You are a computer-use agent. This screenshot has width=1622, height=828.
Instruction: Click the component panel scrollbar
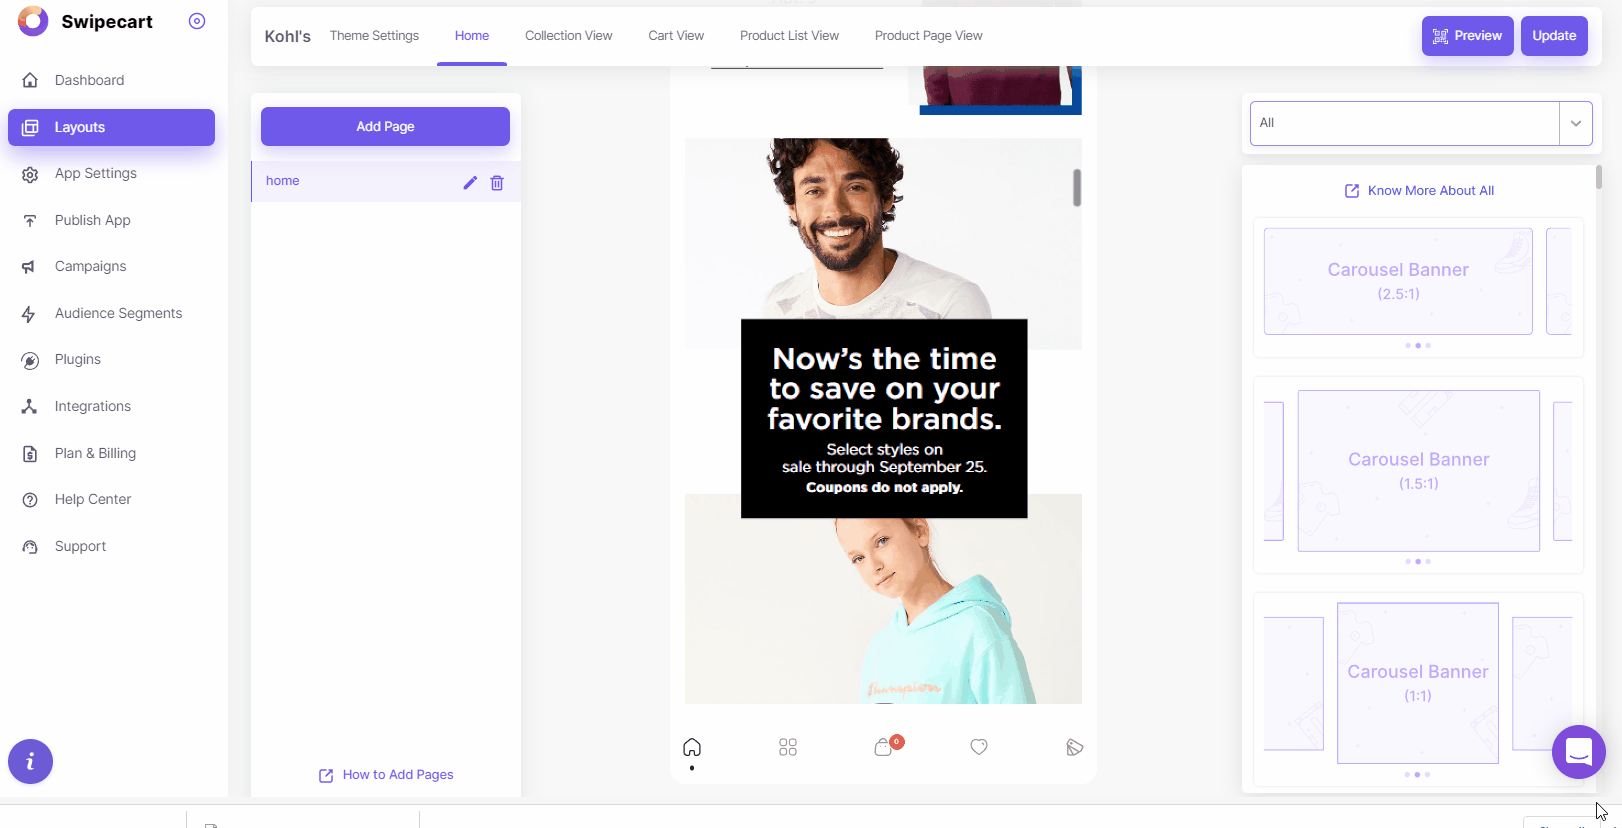[x=1599, y=177]
